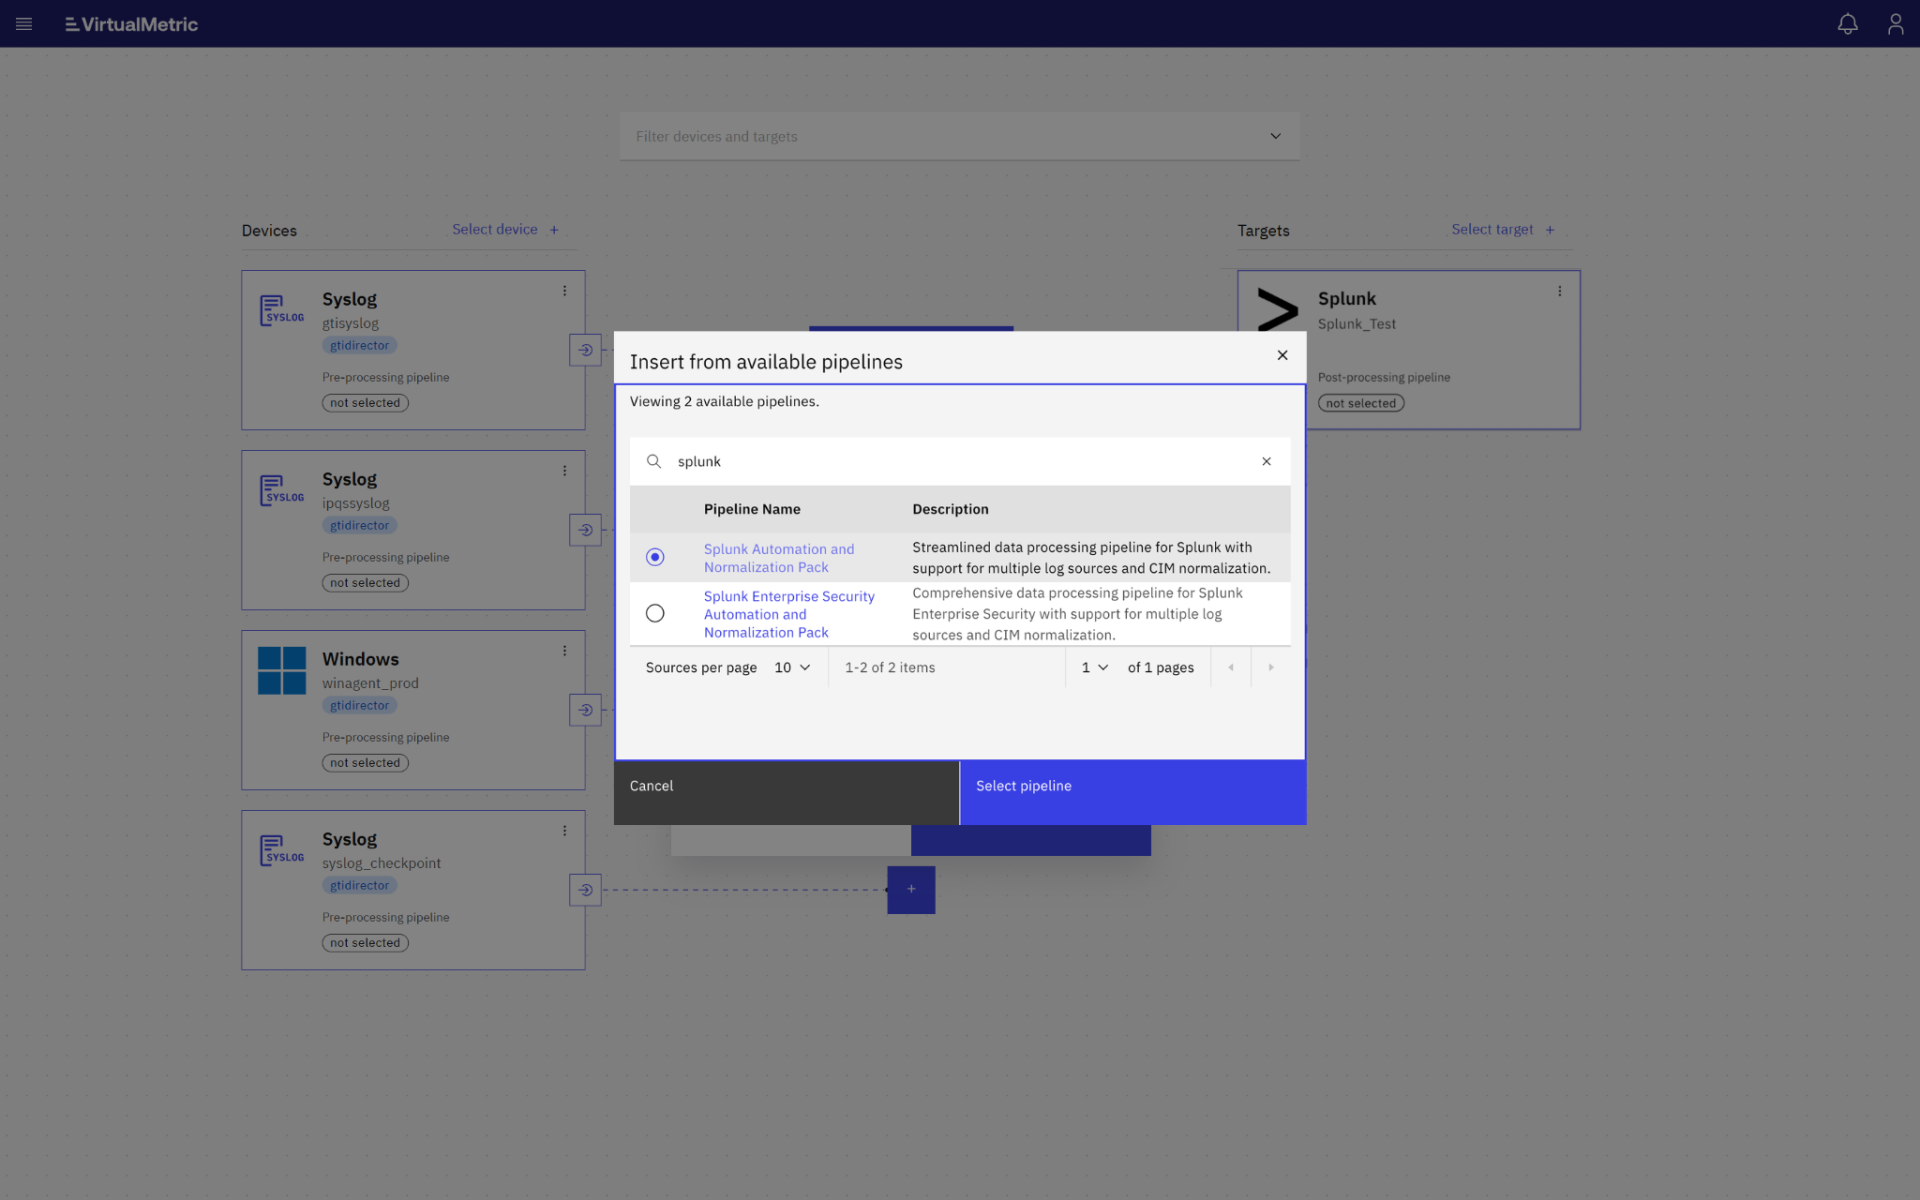Open Sources per page dropdown
Viewport: 1920px width, 1200px height.
(792, 667)
